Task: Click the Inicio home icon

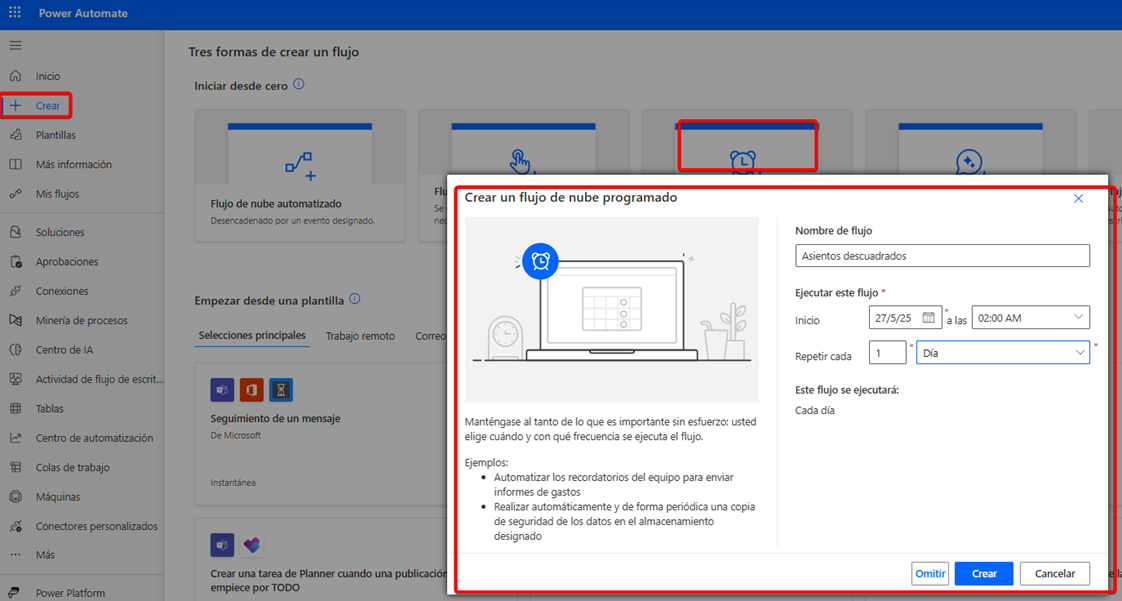Action: tap(15, 76)
